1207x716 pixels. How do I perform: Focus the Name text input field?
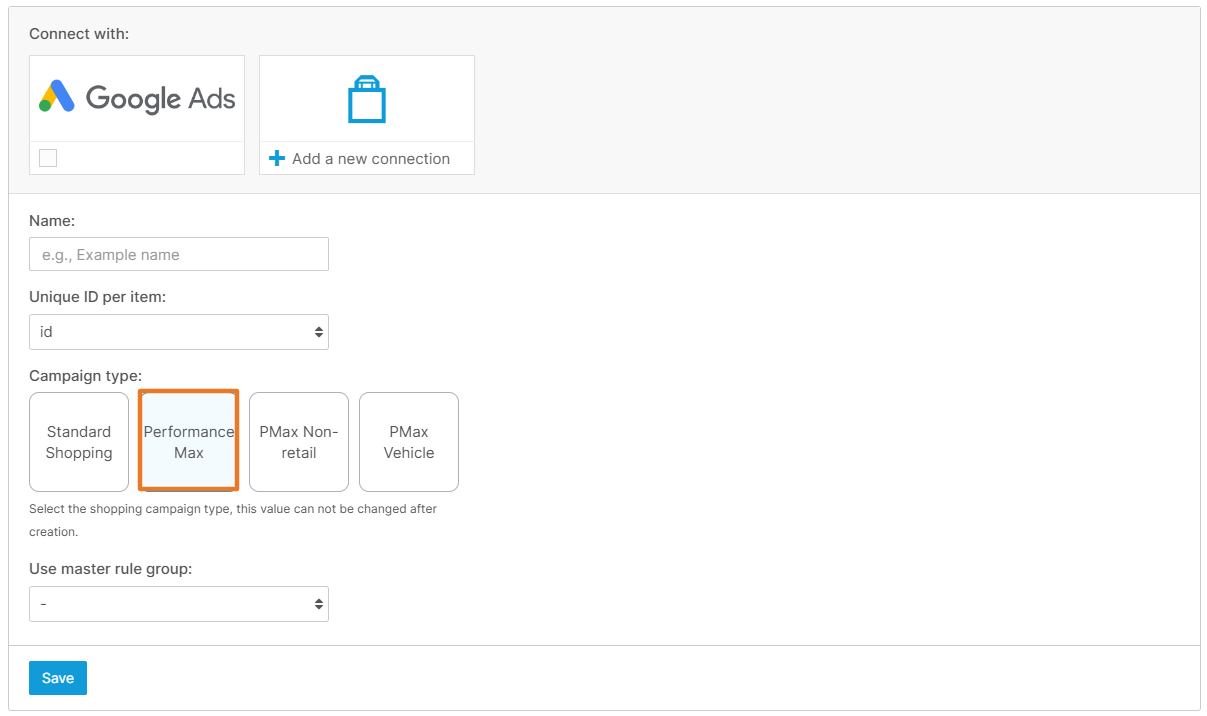(179, 254)
